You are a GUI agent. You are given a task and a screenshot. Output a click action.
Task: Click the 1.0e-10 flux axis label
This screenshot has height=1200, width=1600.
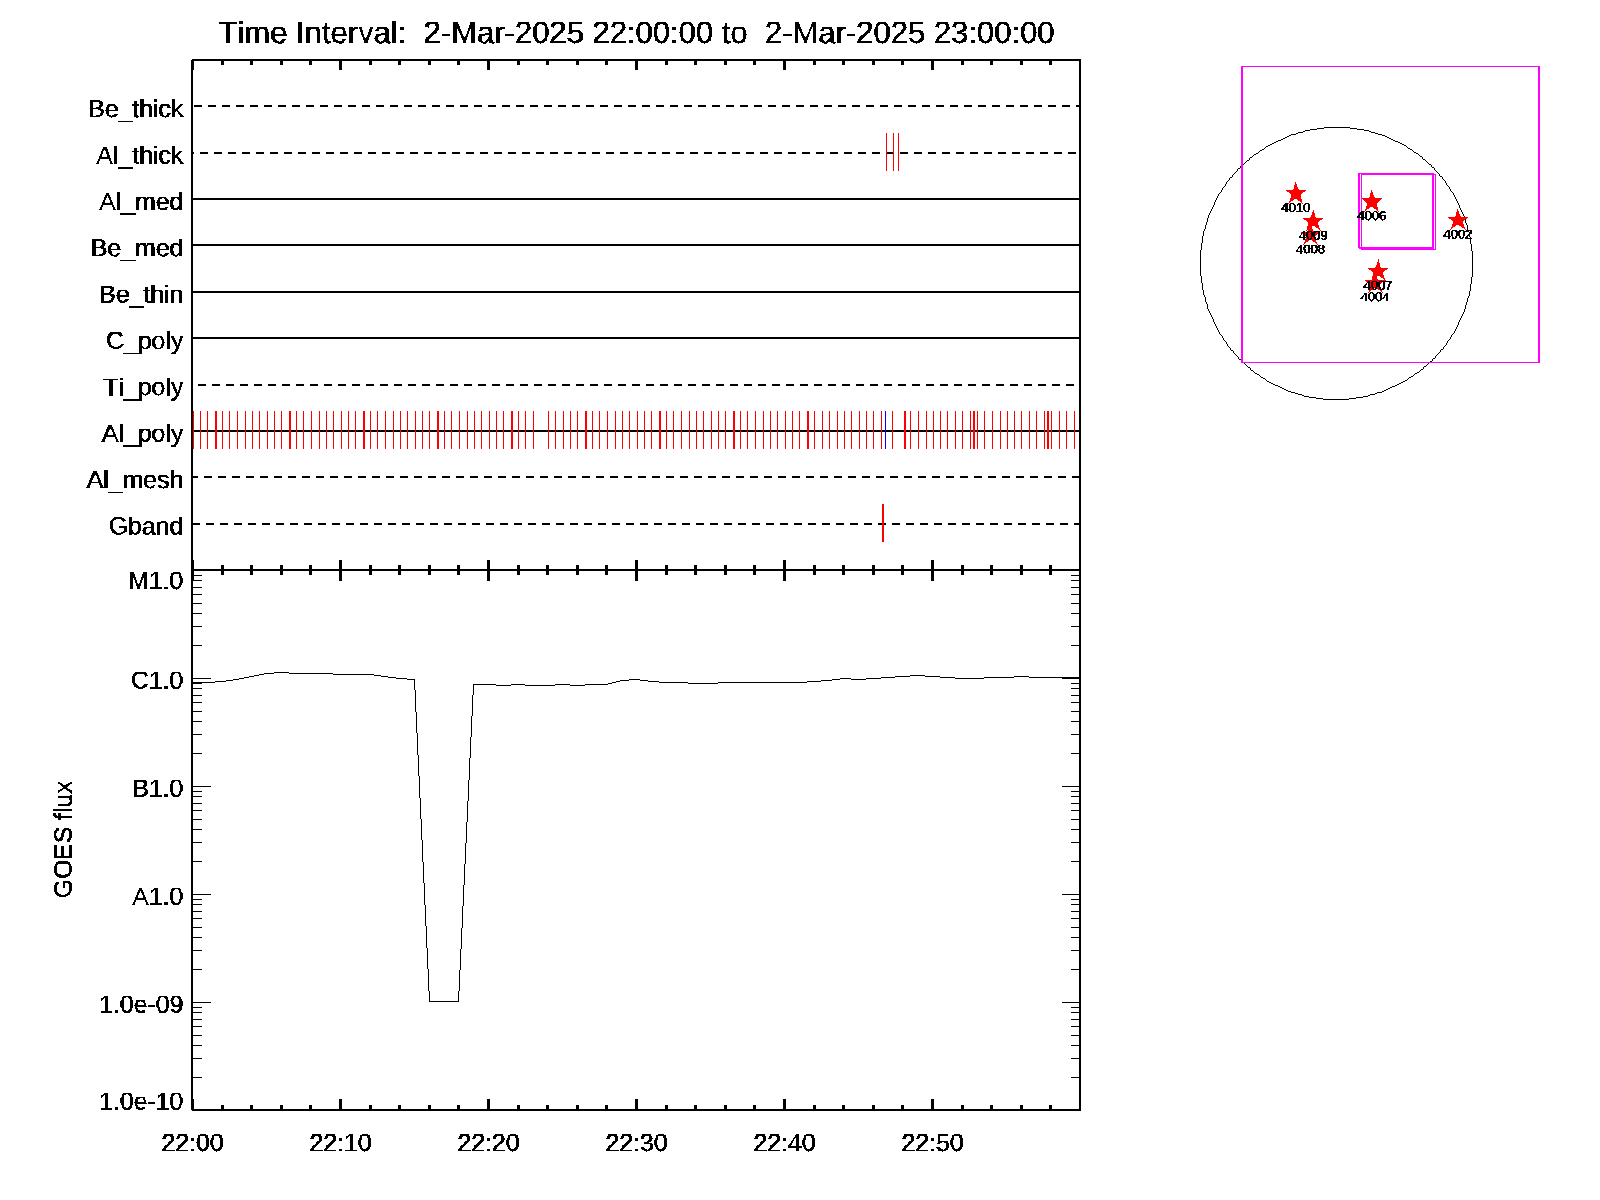pos(141,1101)
